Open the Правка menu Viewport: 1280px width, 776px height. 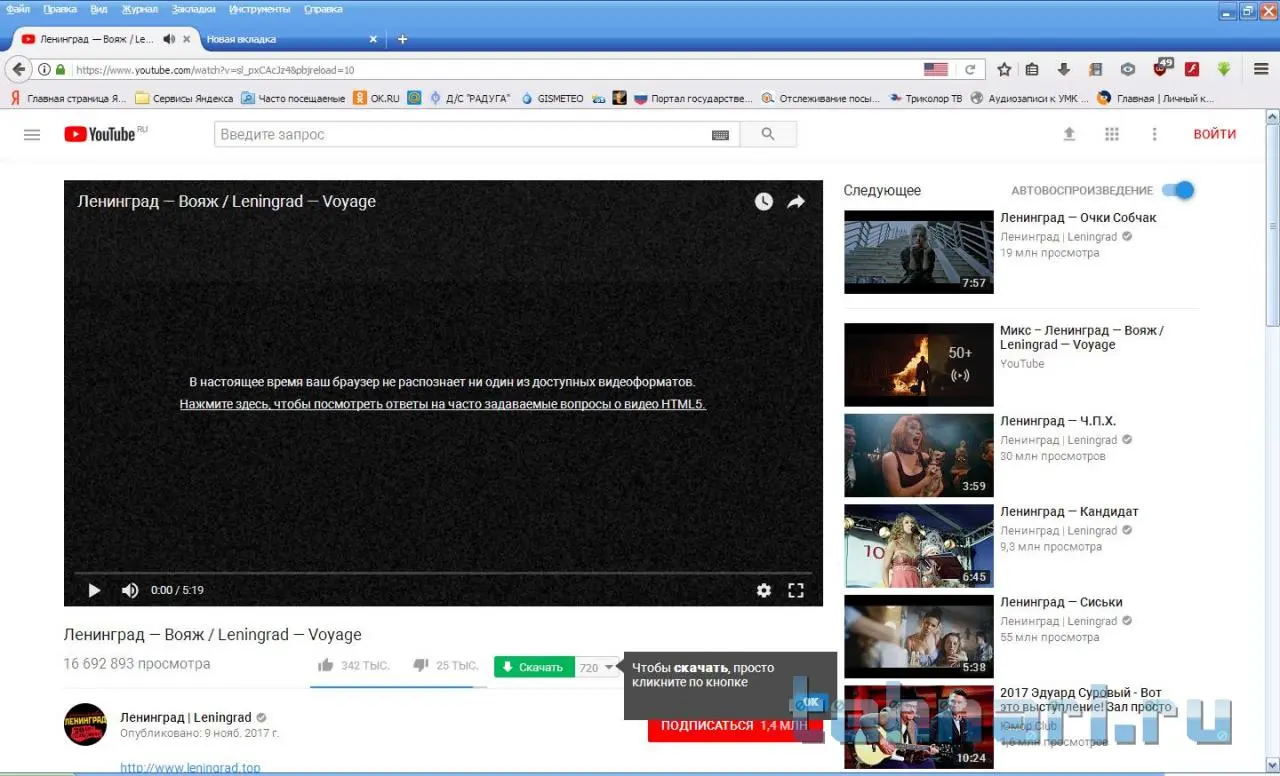pyautogui.click(x=60, y=9)
